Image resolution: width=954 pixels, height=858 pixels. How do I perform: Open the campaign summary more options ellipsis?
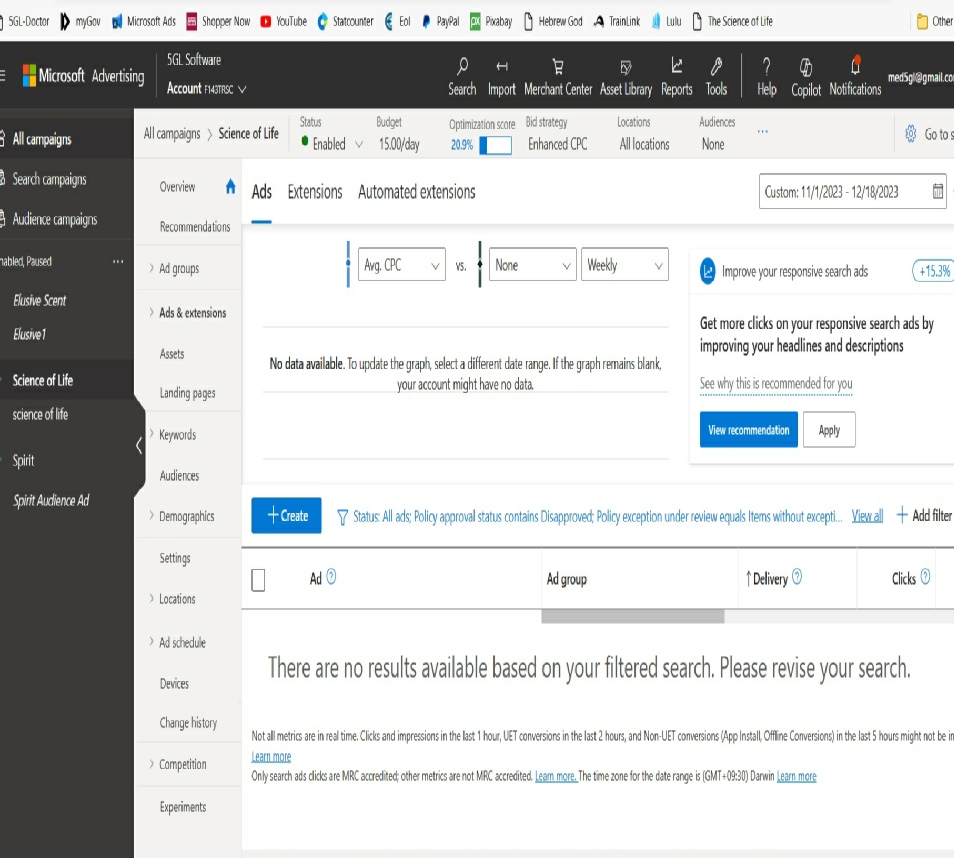pyautogui.click(x=762, y=131)
